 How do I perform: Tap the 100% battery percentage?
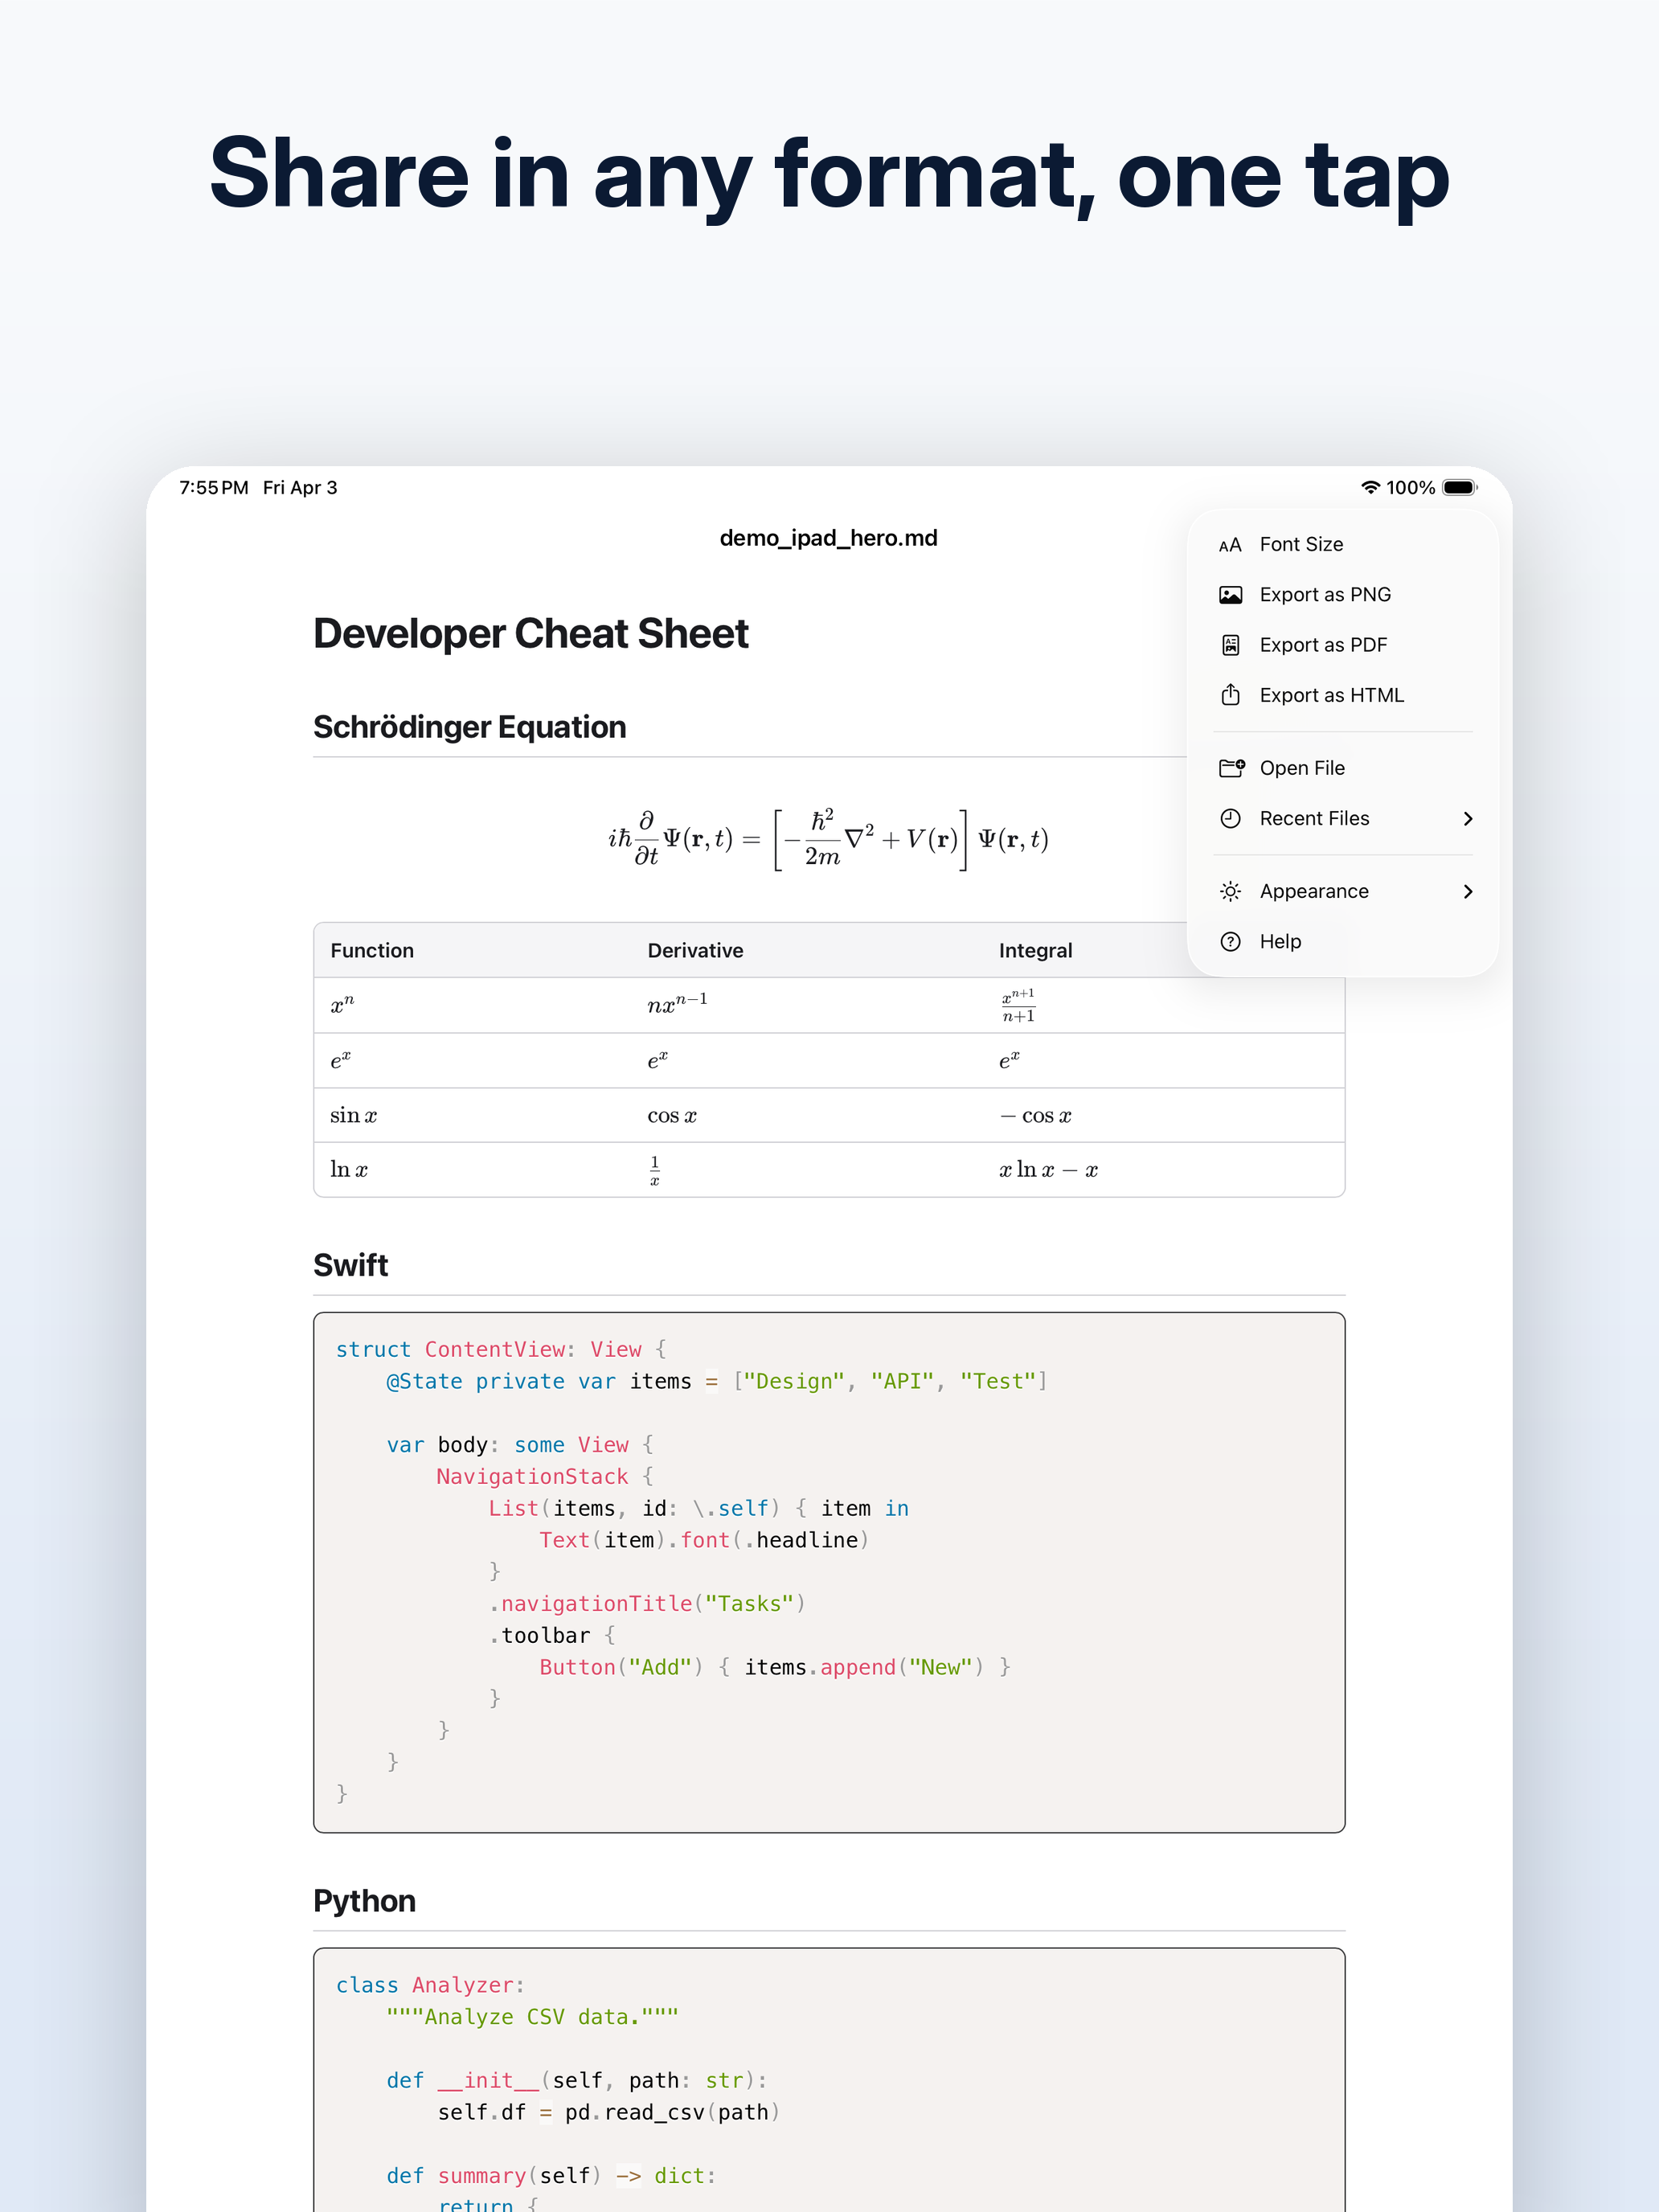click(x=1410, y=487)
